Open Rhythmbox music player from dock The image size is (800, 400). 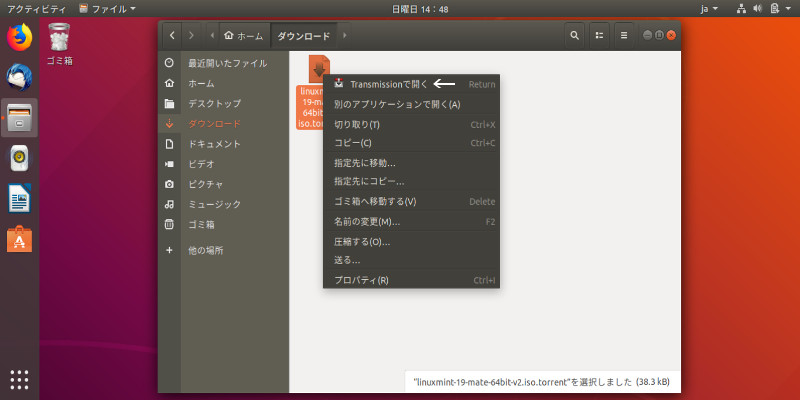pyautogui.click(x=19, y=158)
